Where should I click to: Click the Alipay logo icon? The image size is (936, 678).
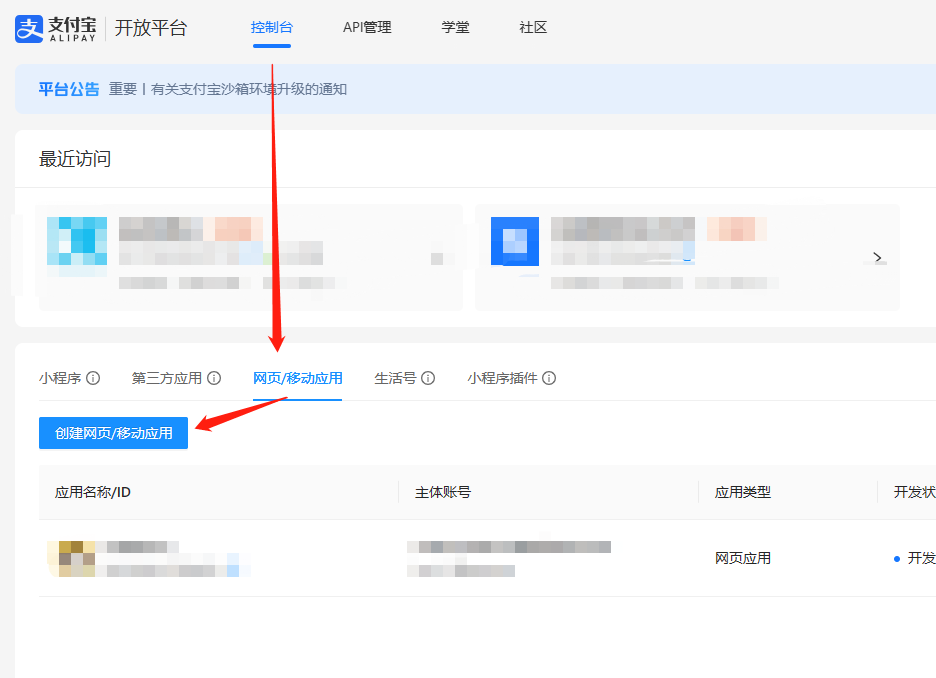(x=30, y=28)
